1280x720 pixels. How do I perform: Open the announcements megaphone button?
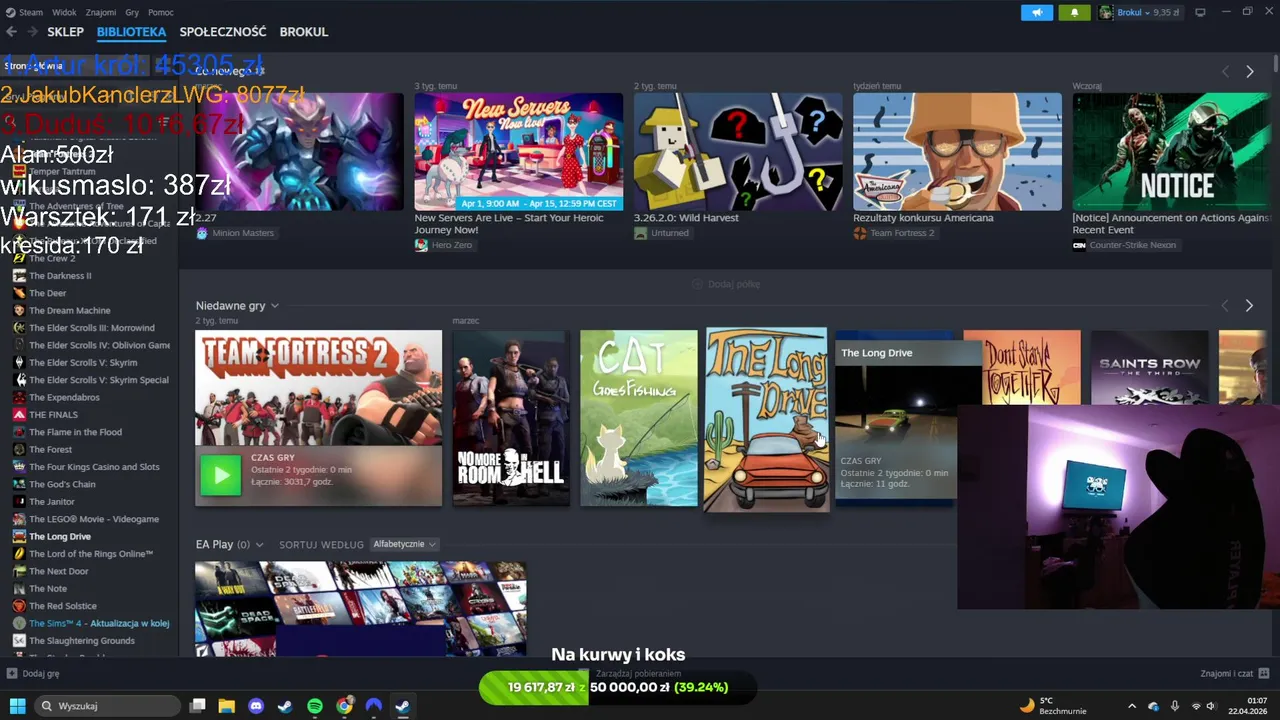pos(1037,12)
